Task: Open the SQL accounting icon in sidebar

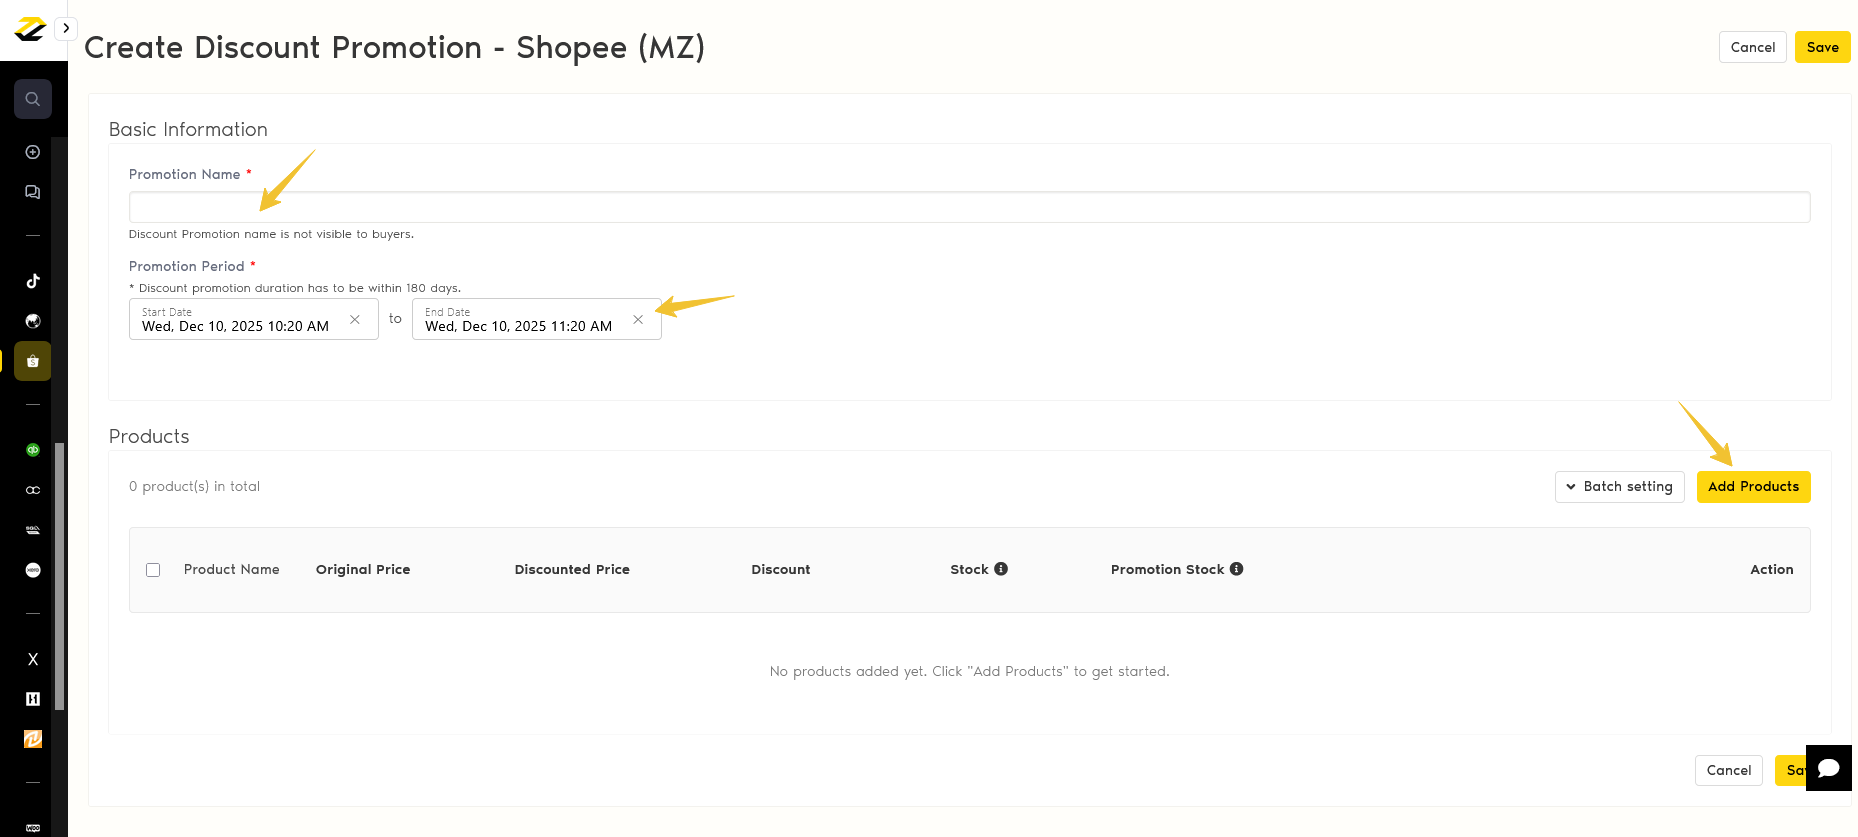Action: (33, 530)
